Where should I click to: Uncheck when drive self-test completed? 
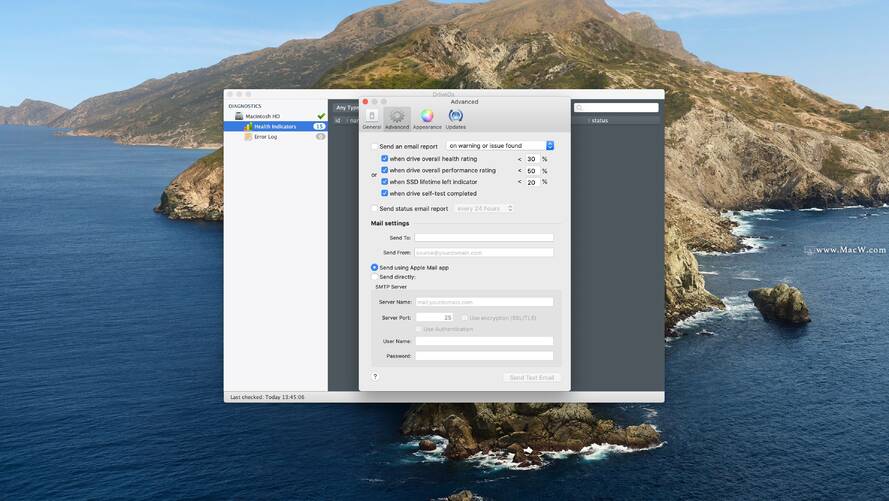(385, 193)
